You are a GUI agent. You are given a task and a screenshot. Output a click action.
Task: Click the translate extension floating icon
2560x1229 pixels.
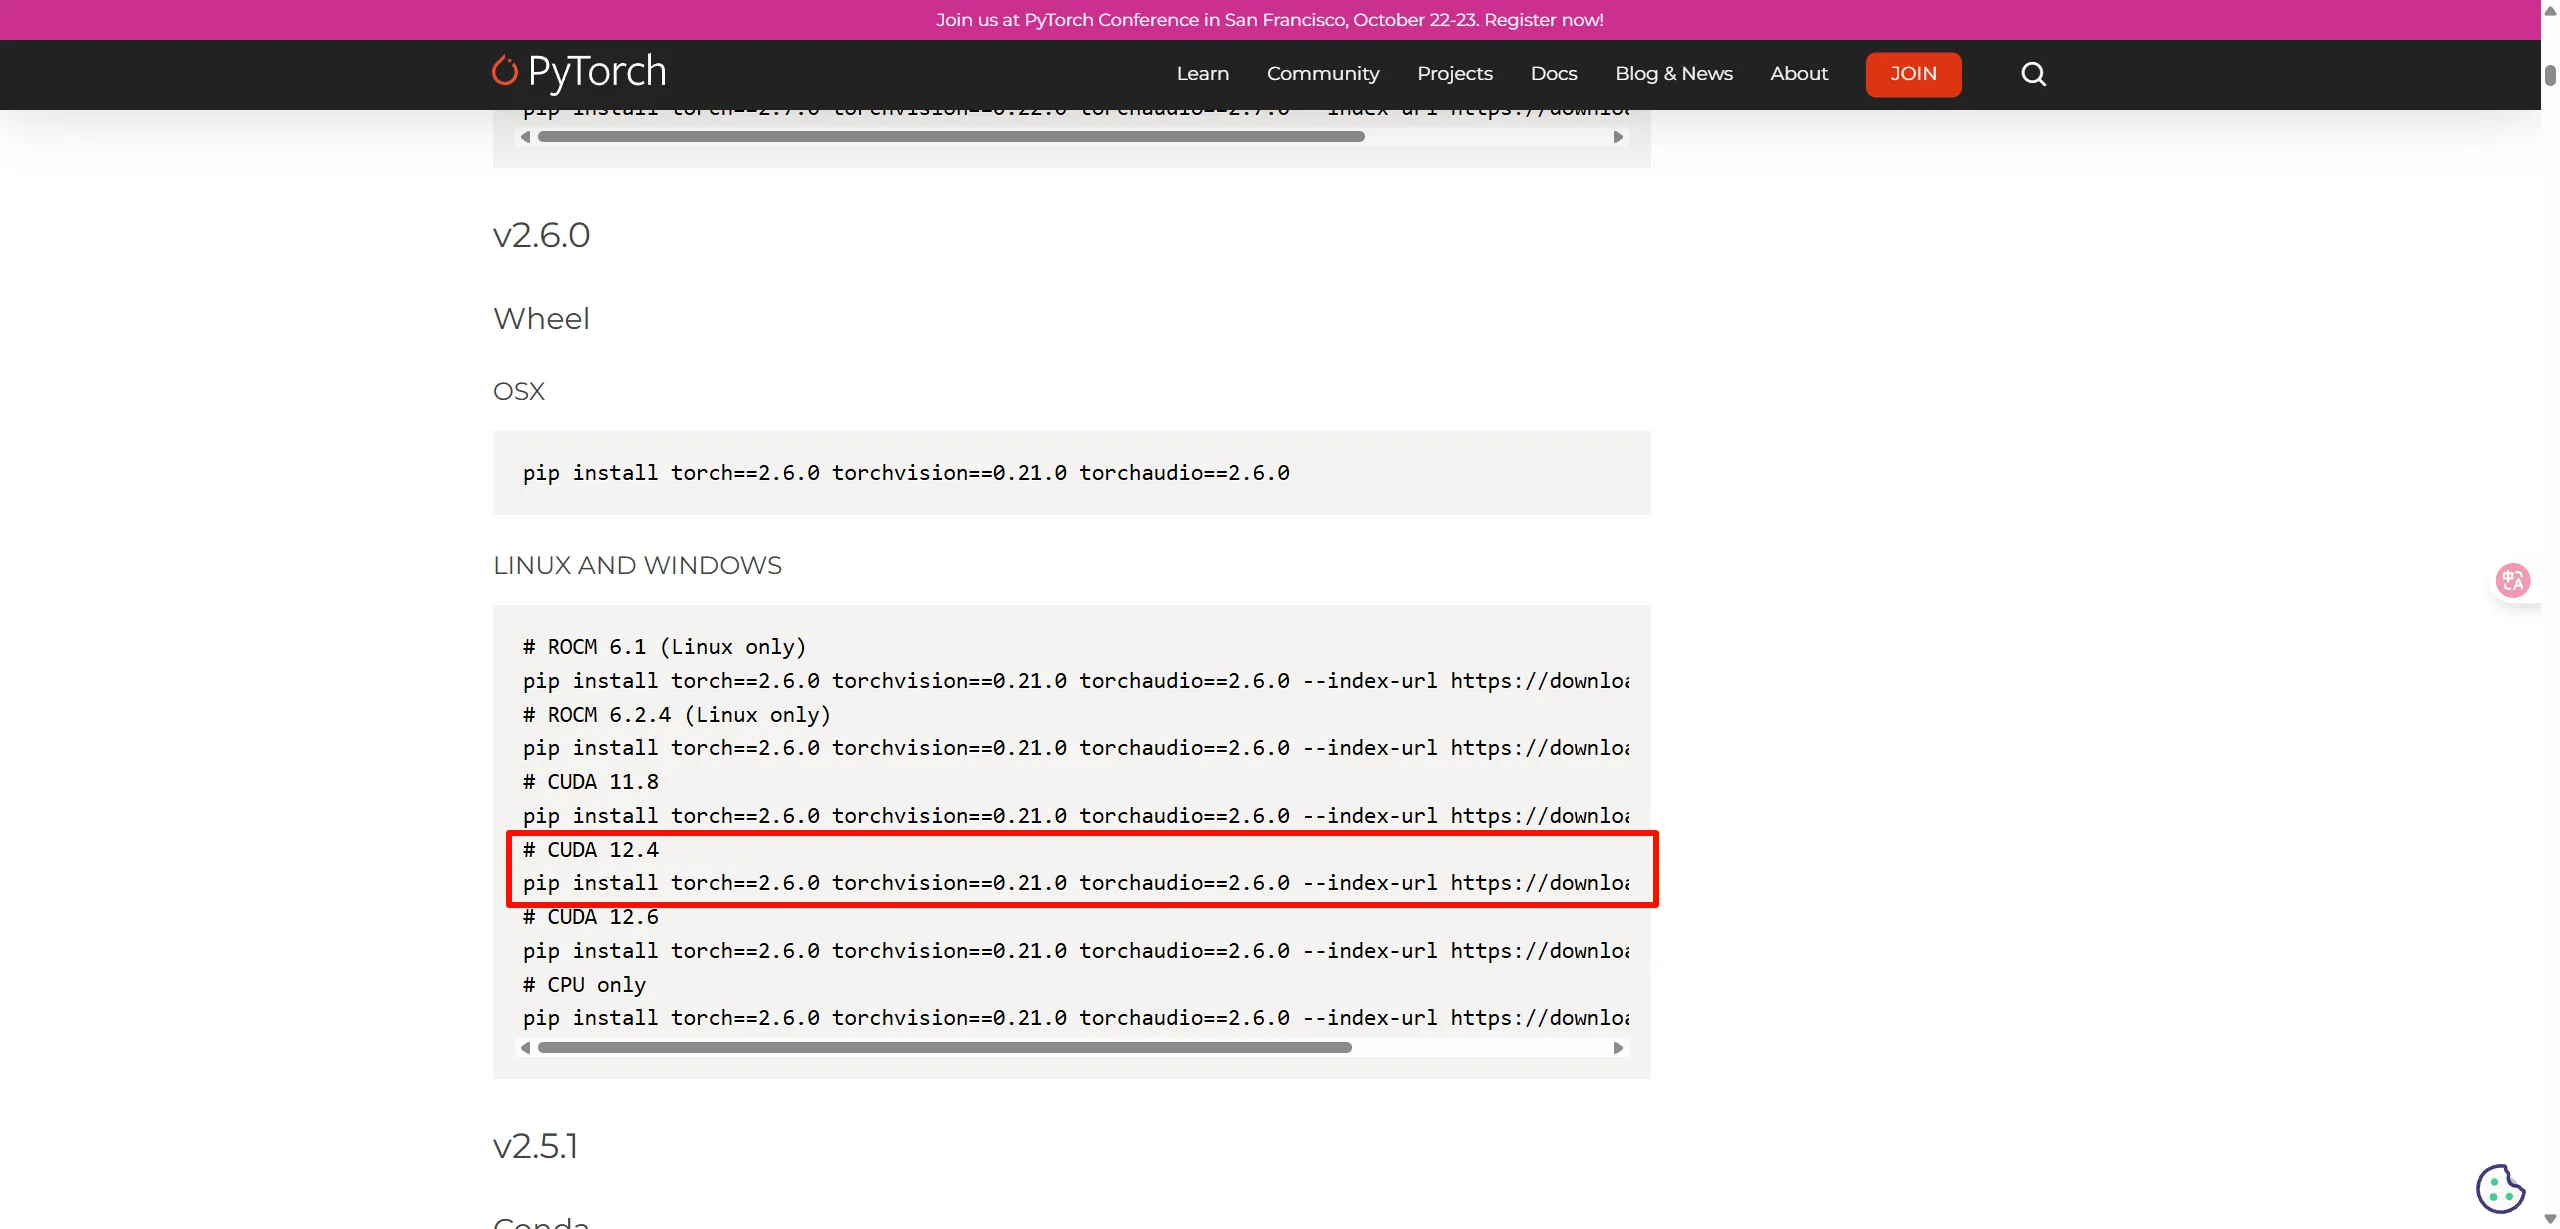pyautogui.click(x=2512, y=581)
